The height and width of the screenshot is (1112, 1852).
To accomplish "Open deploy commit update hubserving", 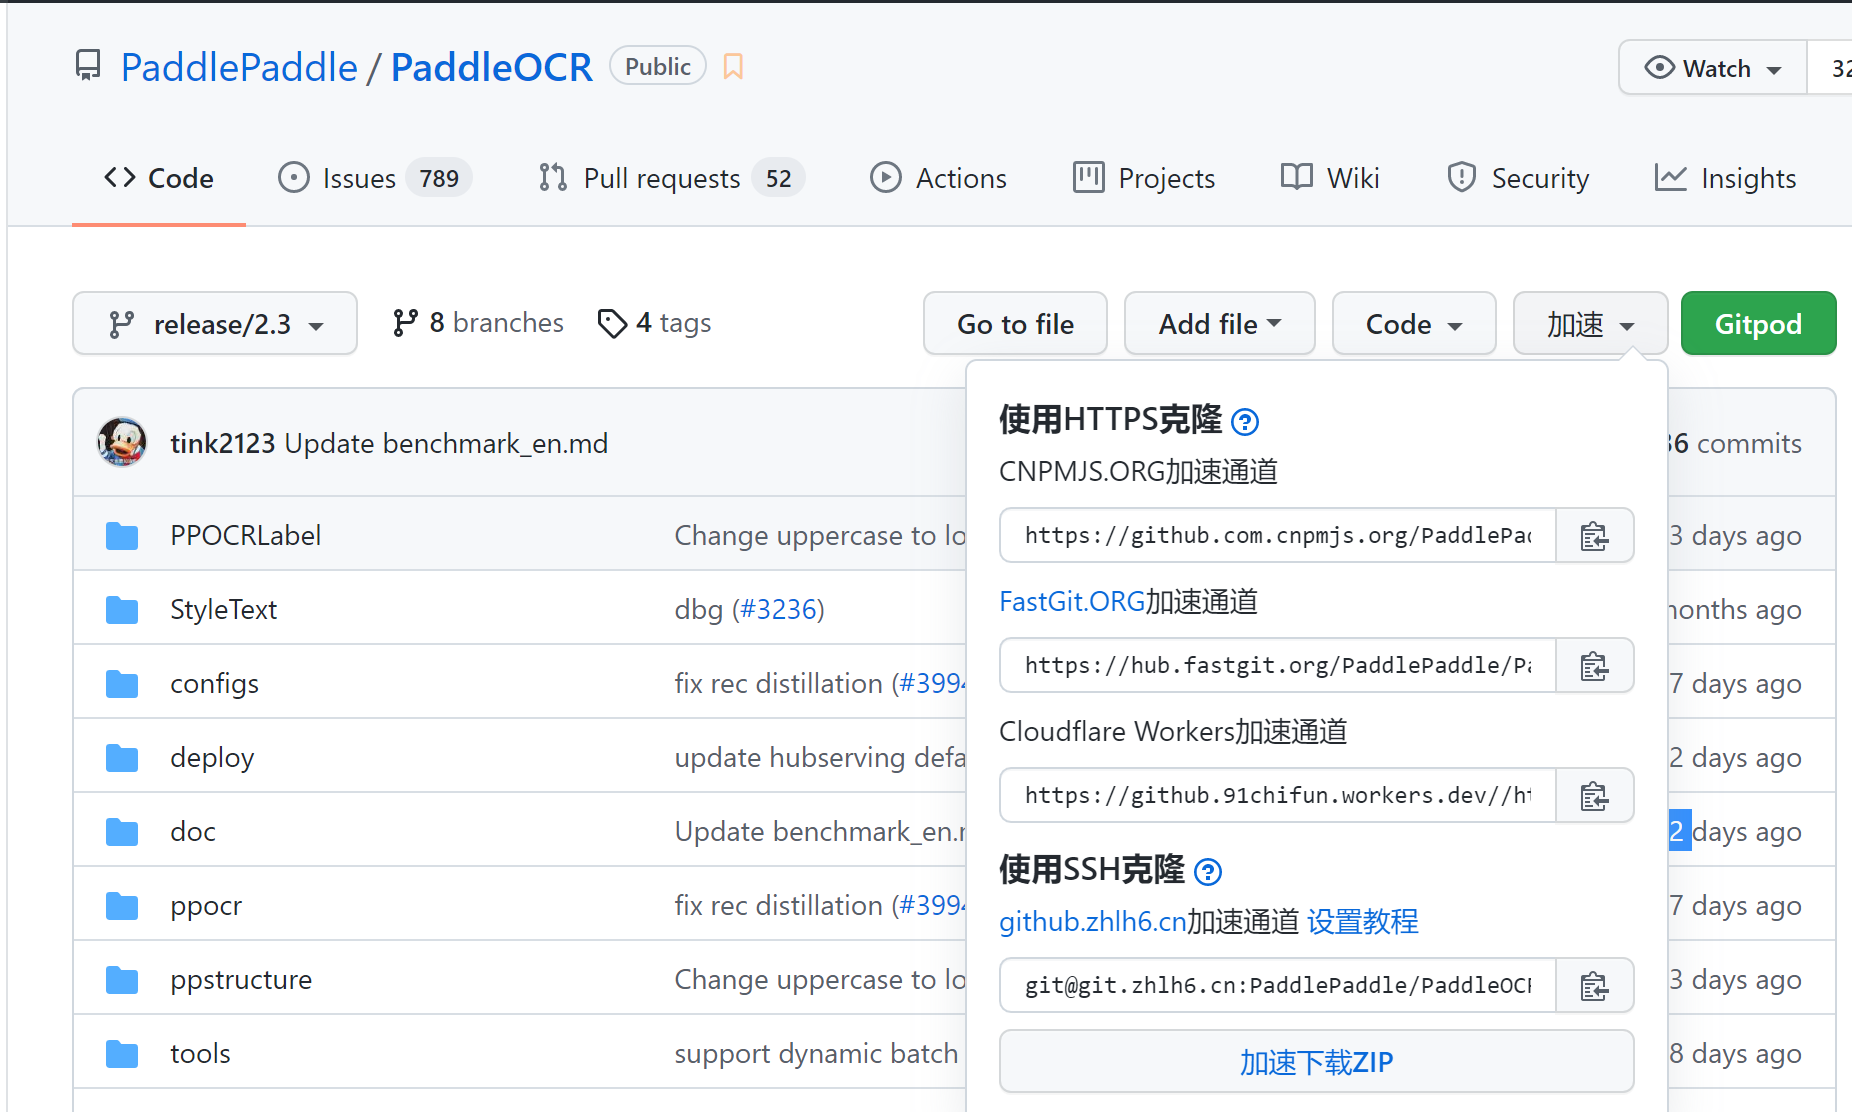I will (x=820, y=757).
